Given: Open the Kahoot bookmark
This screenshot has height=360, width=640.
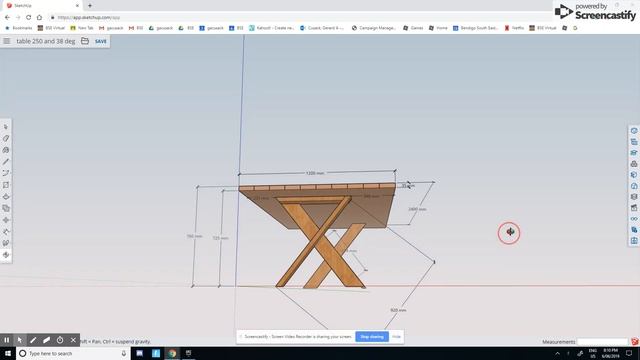Looking at the screenshot, I should (x=271, y=28).
